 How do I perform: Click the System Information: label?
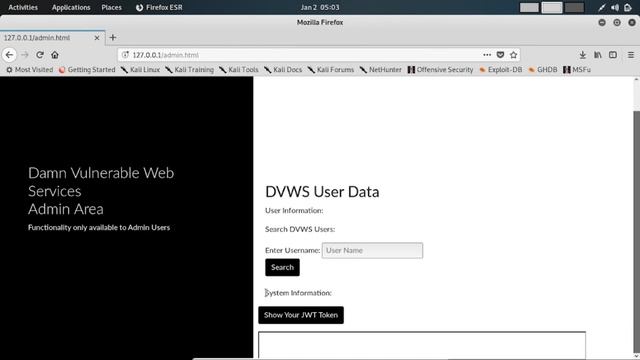298,293
